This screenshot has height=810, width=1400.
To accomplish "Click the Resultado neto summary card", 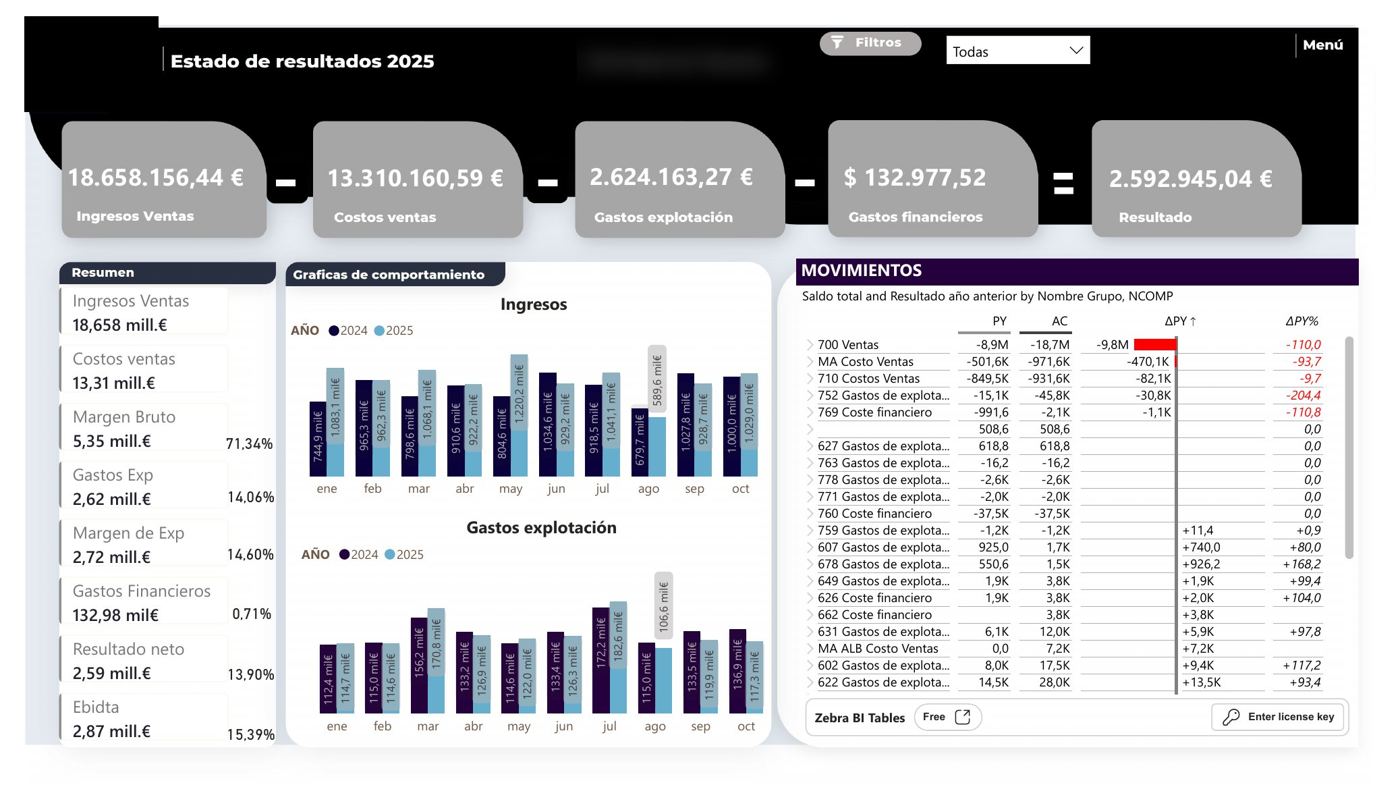I will click(x=144, y=660).
